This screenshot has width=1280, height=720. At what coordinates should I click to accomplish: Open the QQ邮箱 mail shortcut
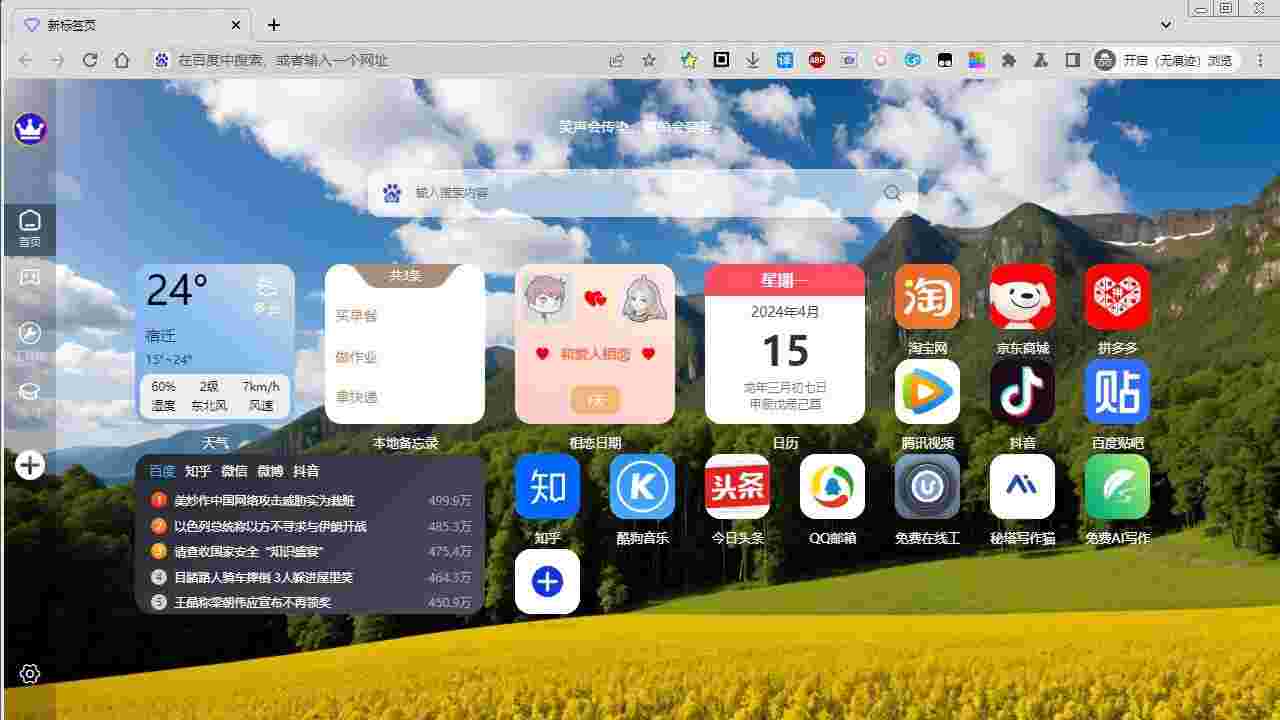[831, 486]
